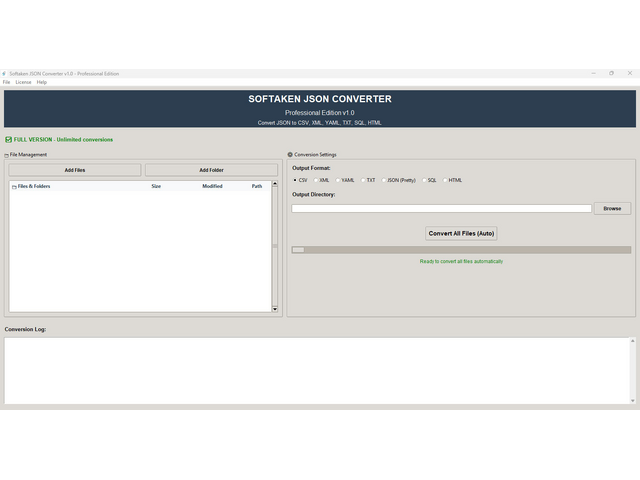Sort file list by Path column
This screenshot has height=480, width=640.
257,186
